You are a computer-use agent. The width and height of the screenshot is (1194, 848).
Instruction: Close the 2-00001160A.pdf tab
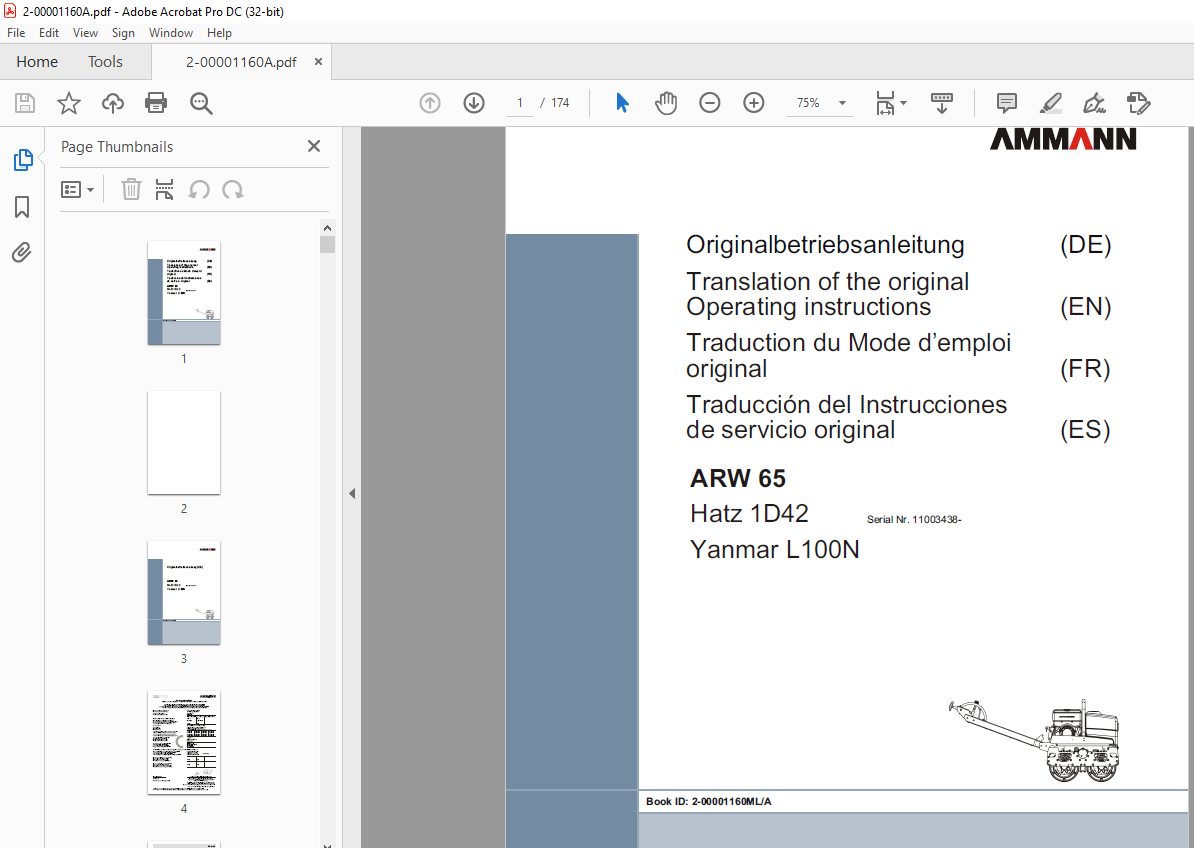318,62
